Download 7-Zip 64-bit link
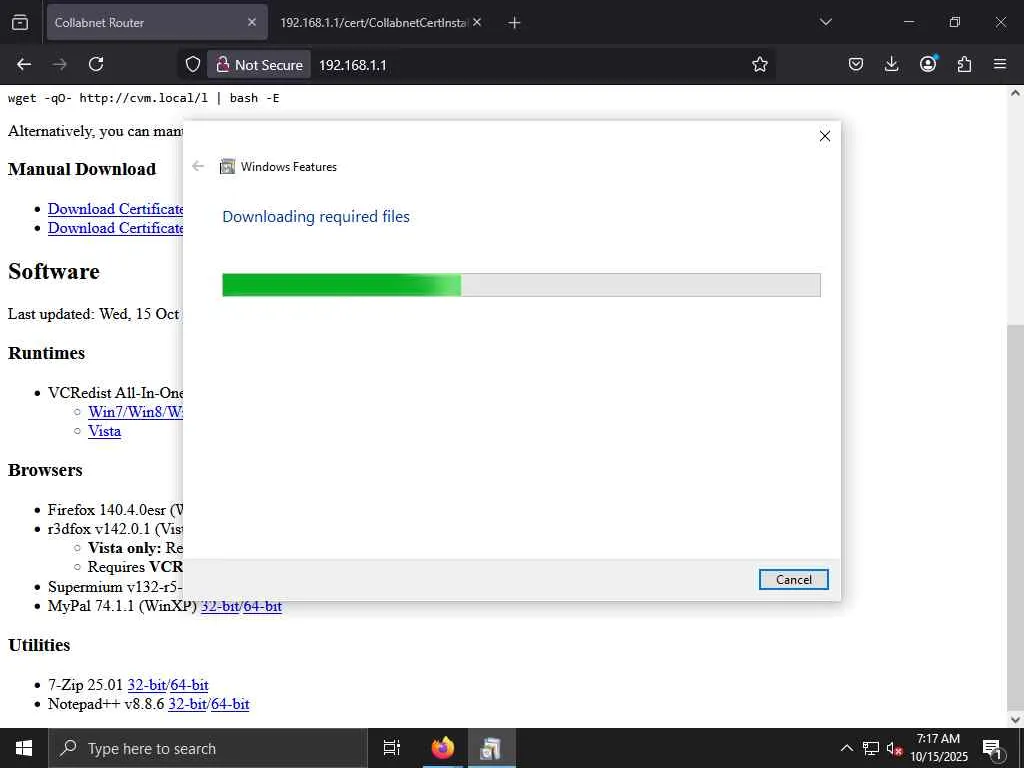The image size is (1024, 768). pyautogui.click(x=189, y=685)
